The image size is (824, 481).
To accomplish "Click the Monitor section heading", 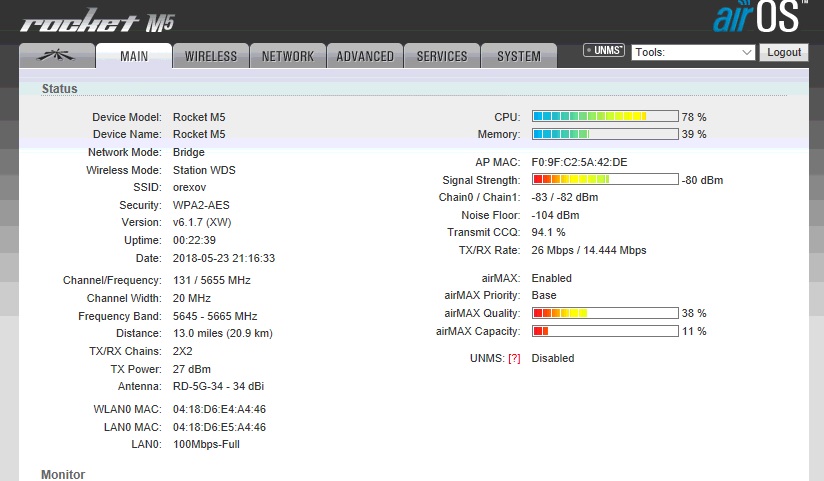I will 63,474.
